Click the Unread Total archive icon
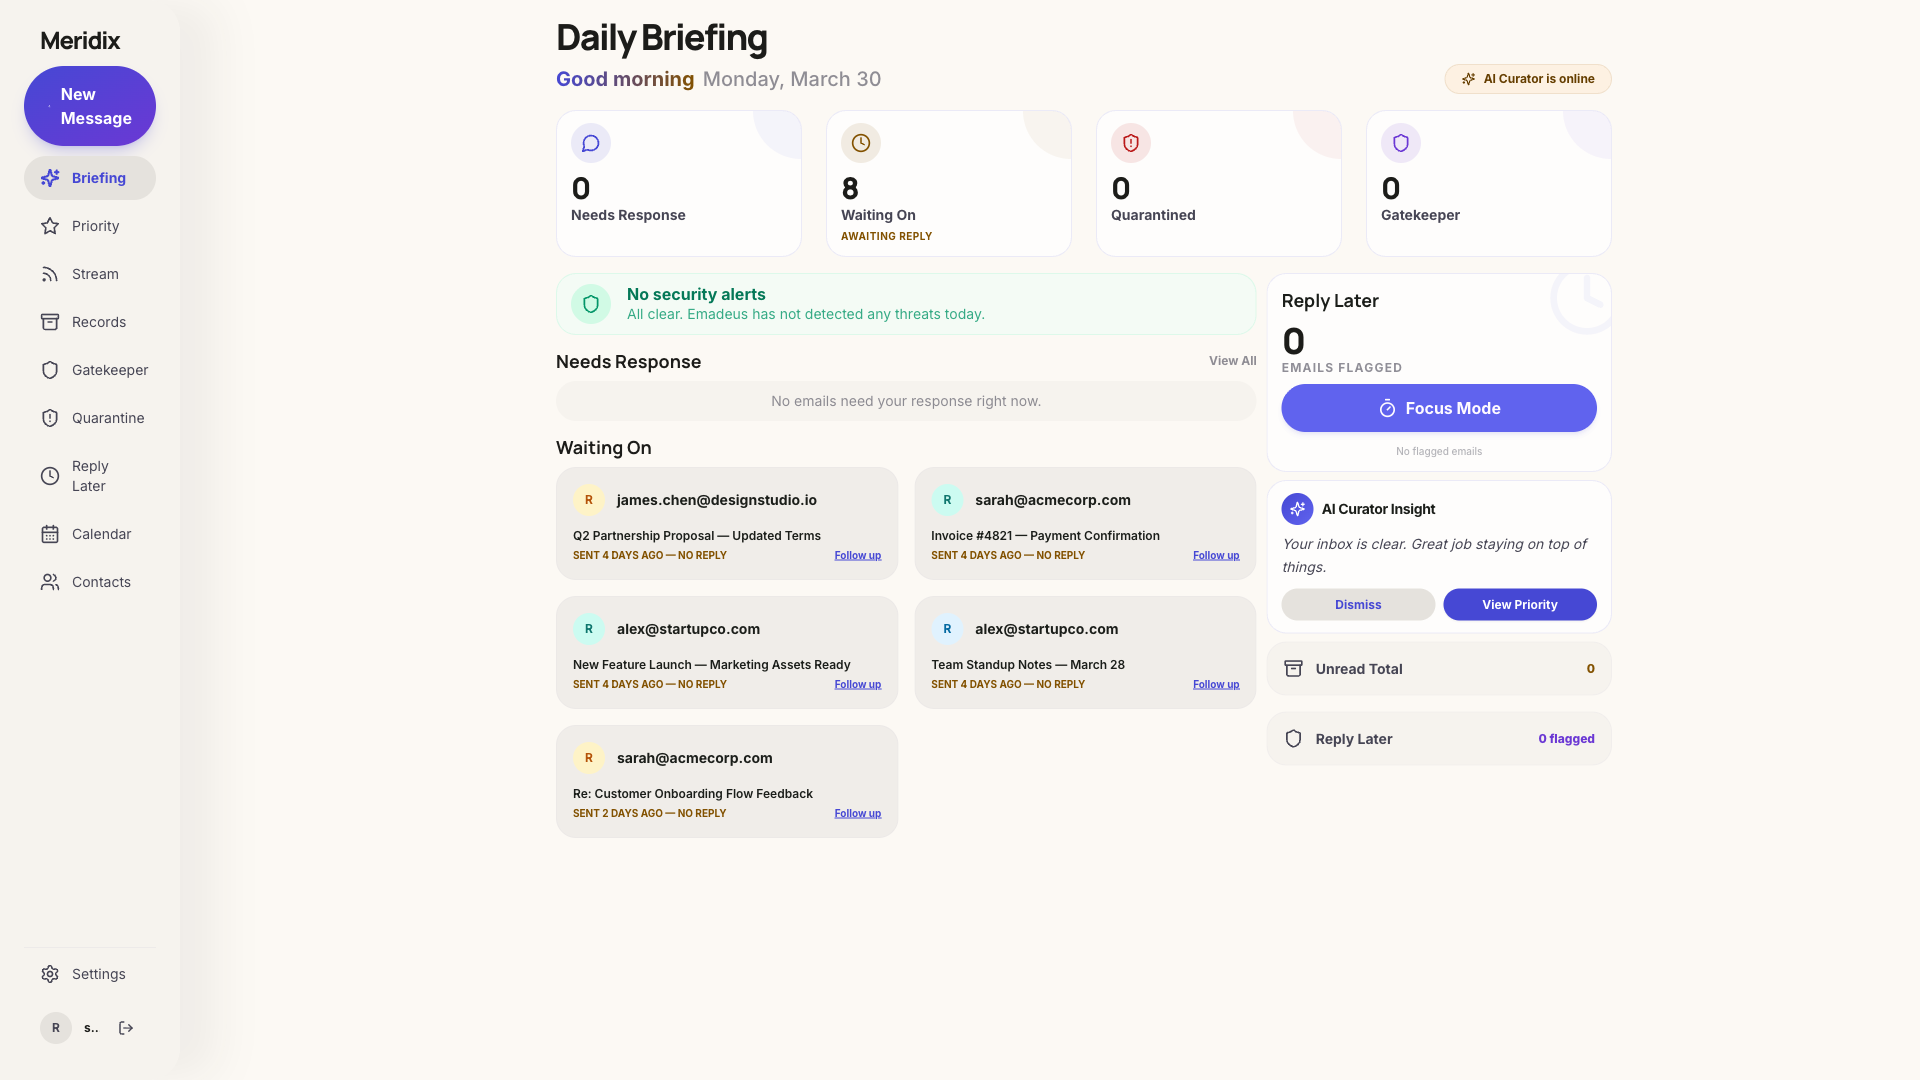The height and width of the screenshot is (1080, 1920). click(1293, 669)
